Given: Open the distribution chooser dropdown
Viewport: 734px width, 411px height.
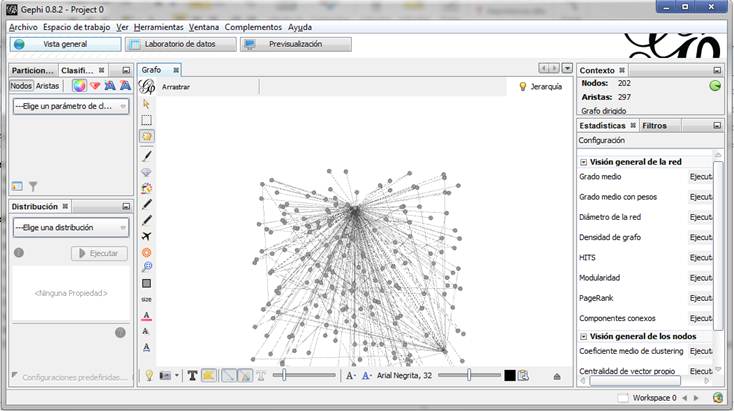Looking at the screenshot, I should (x=70, y=228).
